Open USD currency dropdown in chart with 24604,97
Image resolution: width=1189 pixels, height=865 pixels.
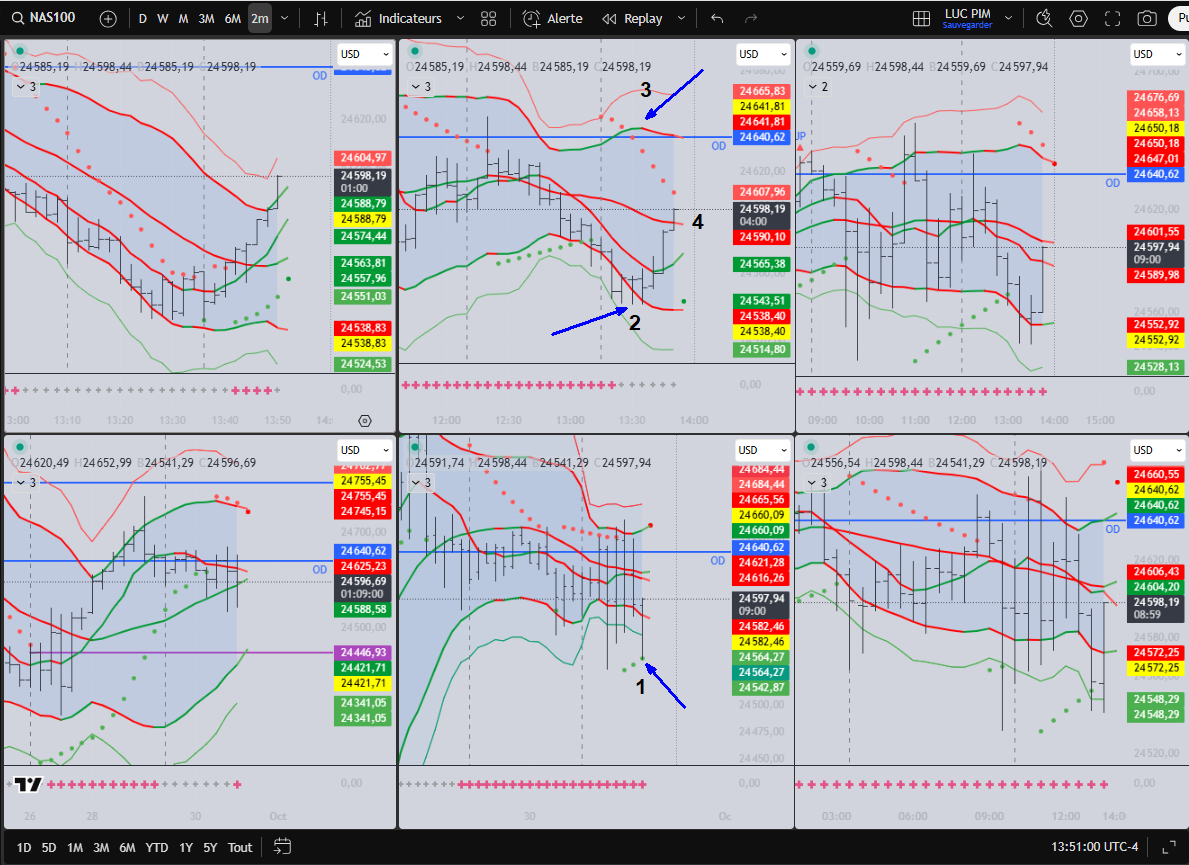tap(364, 54)
